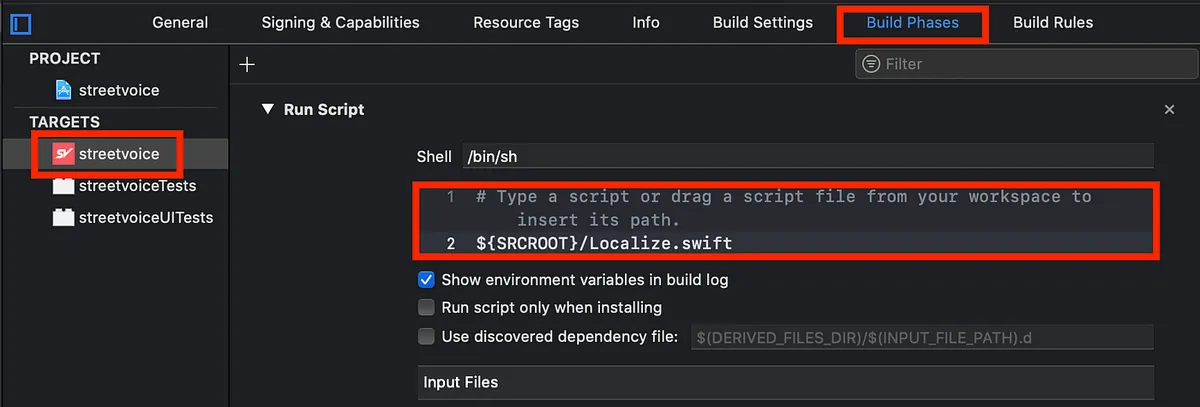Click the filter icon in search field
This screenshot has height=407, width=1200.
point(872,64)
